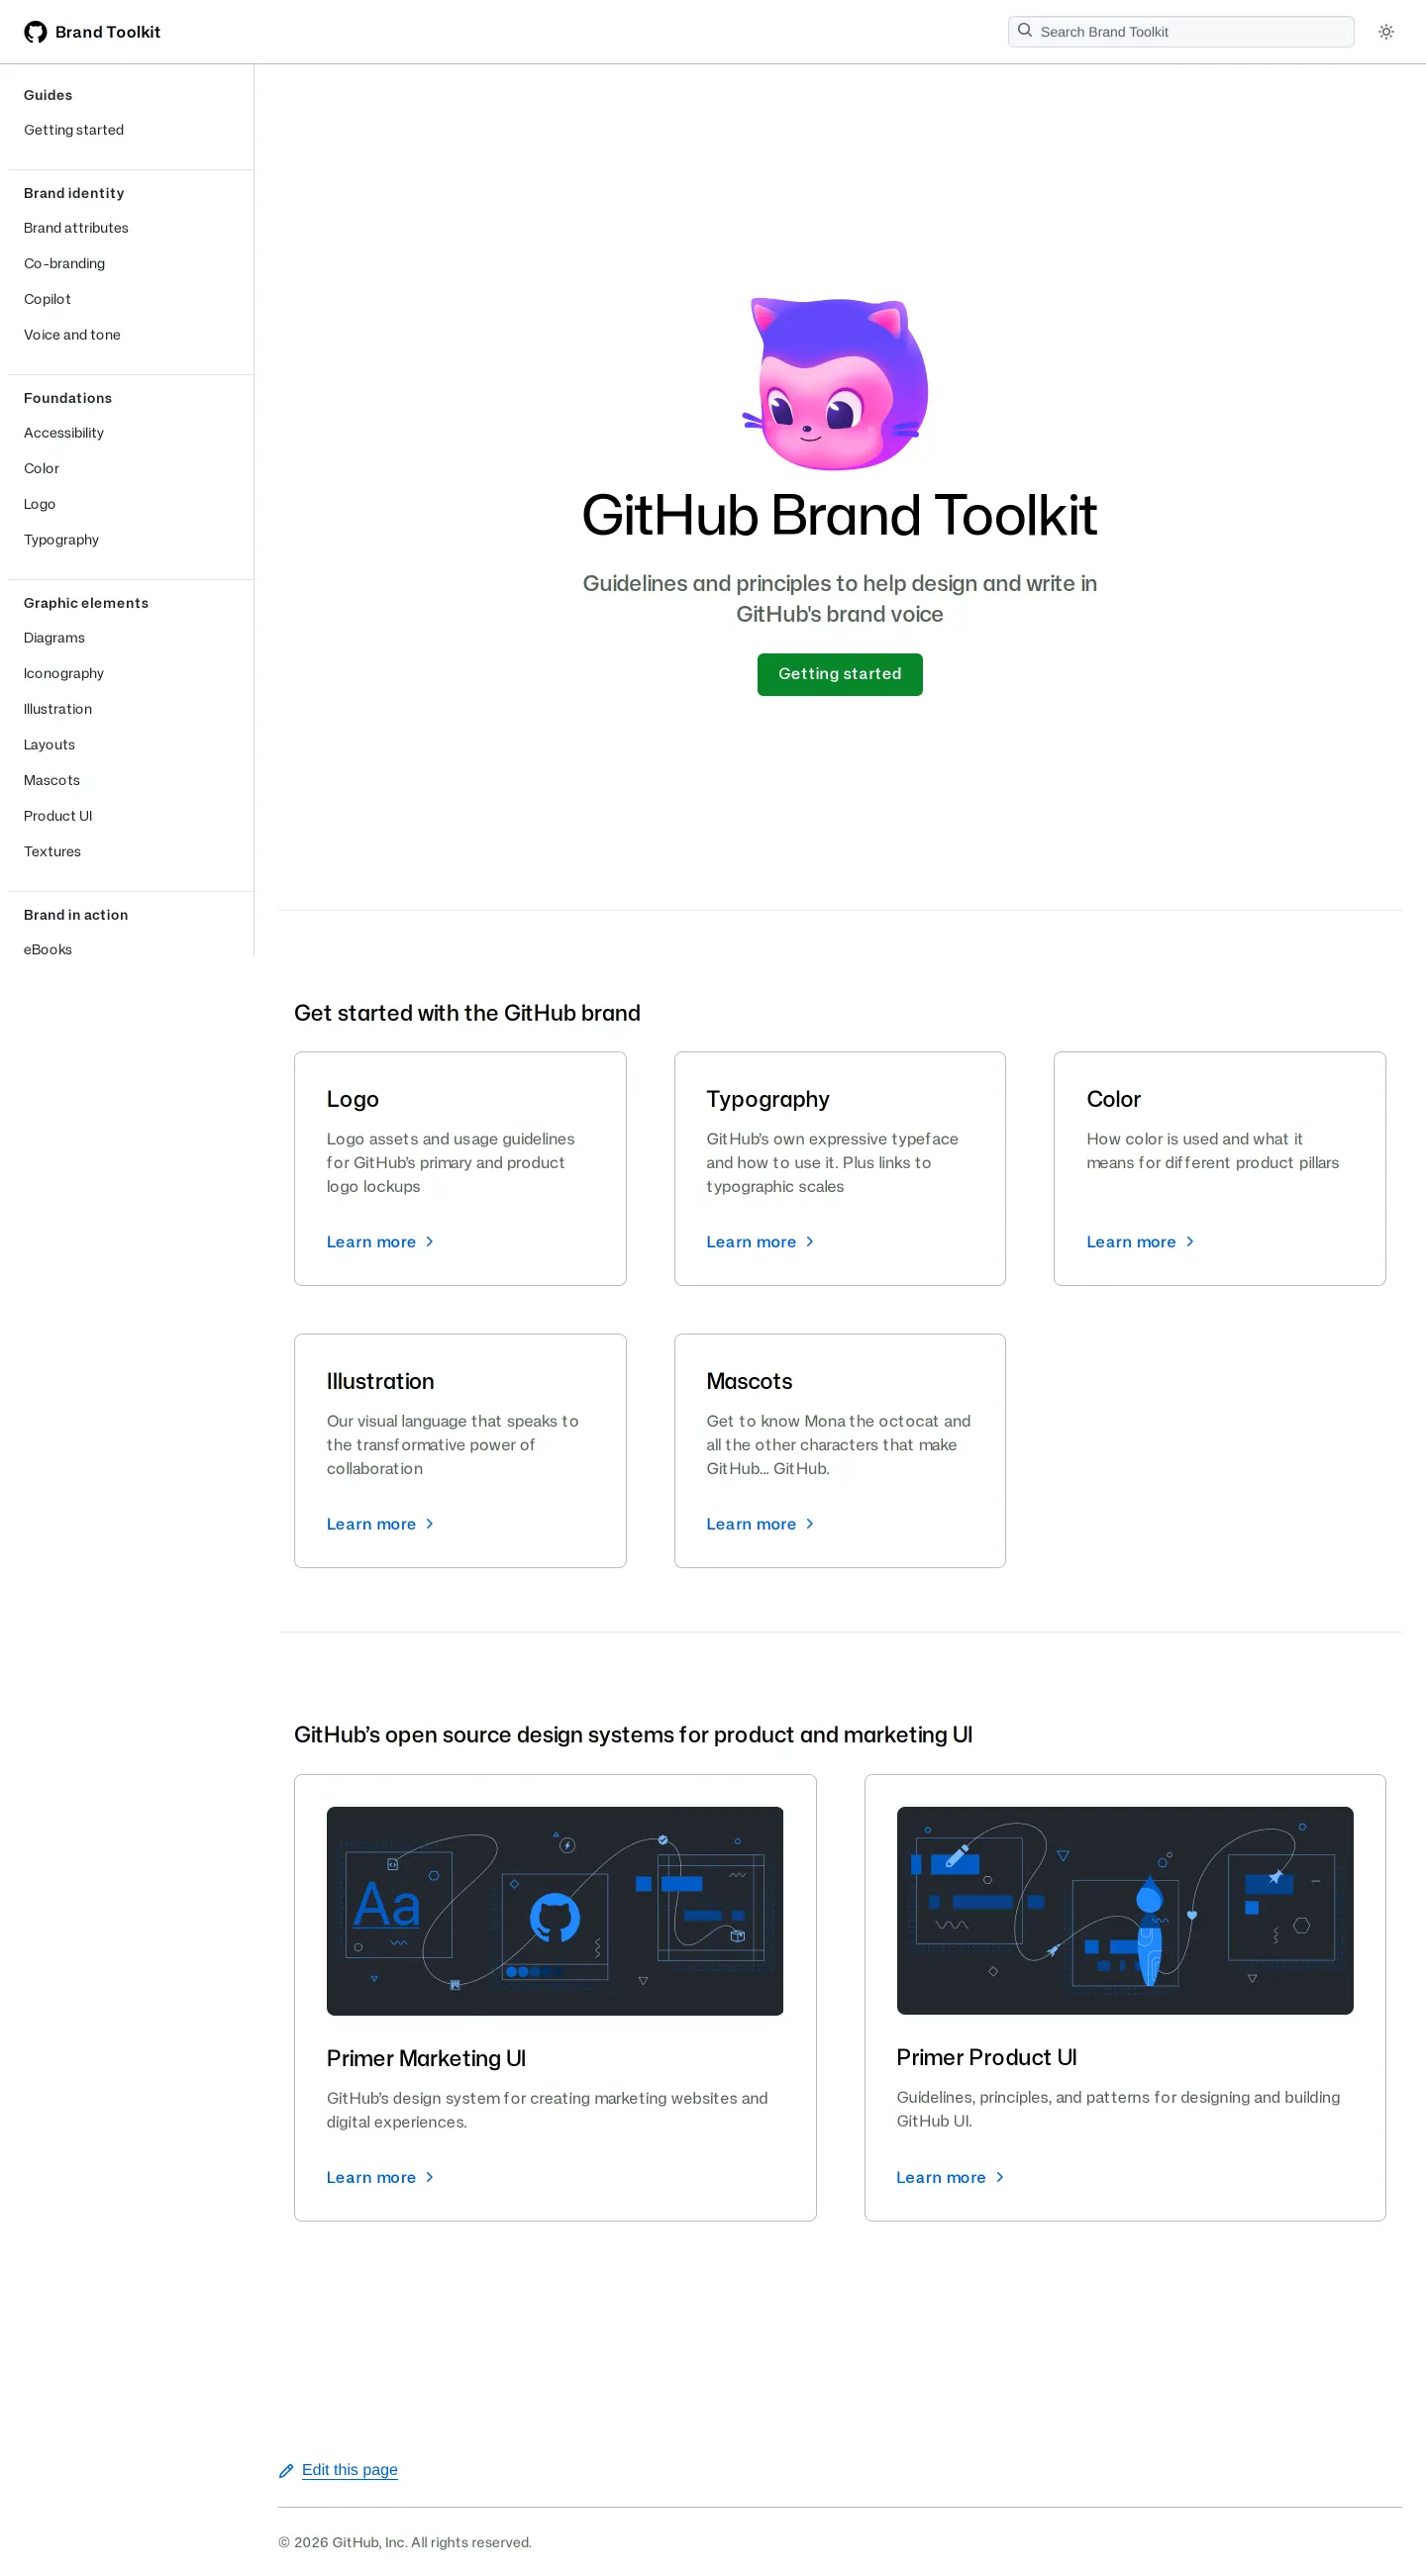Click the chevron in Primer Product UI card
Viewport: 1426px width, 2576px height.
(1000, 2177)
